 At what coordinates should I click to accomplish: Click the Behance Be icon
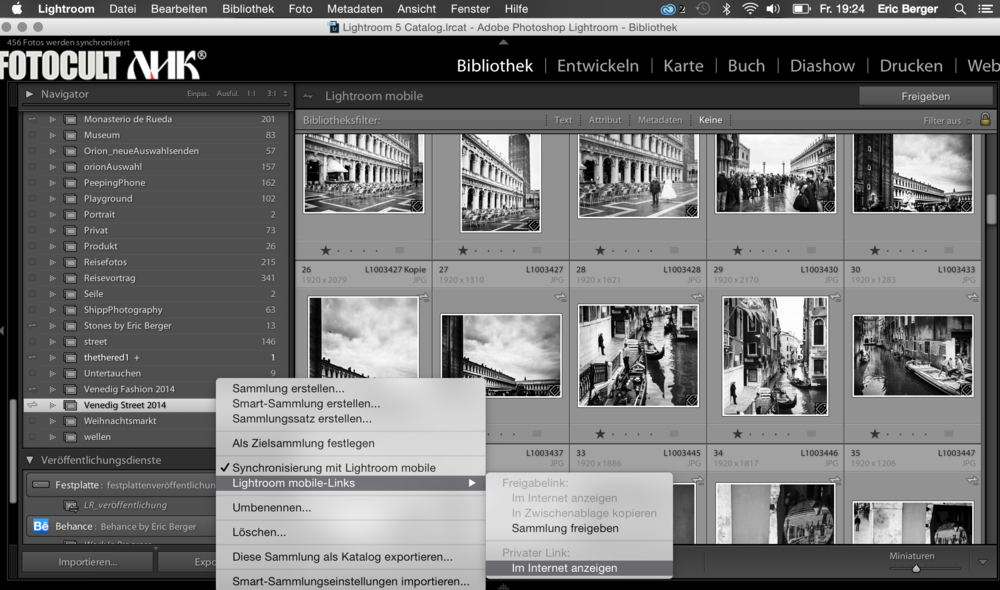coord(41,526)
